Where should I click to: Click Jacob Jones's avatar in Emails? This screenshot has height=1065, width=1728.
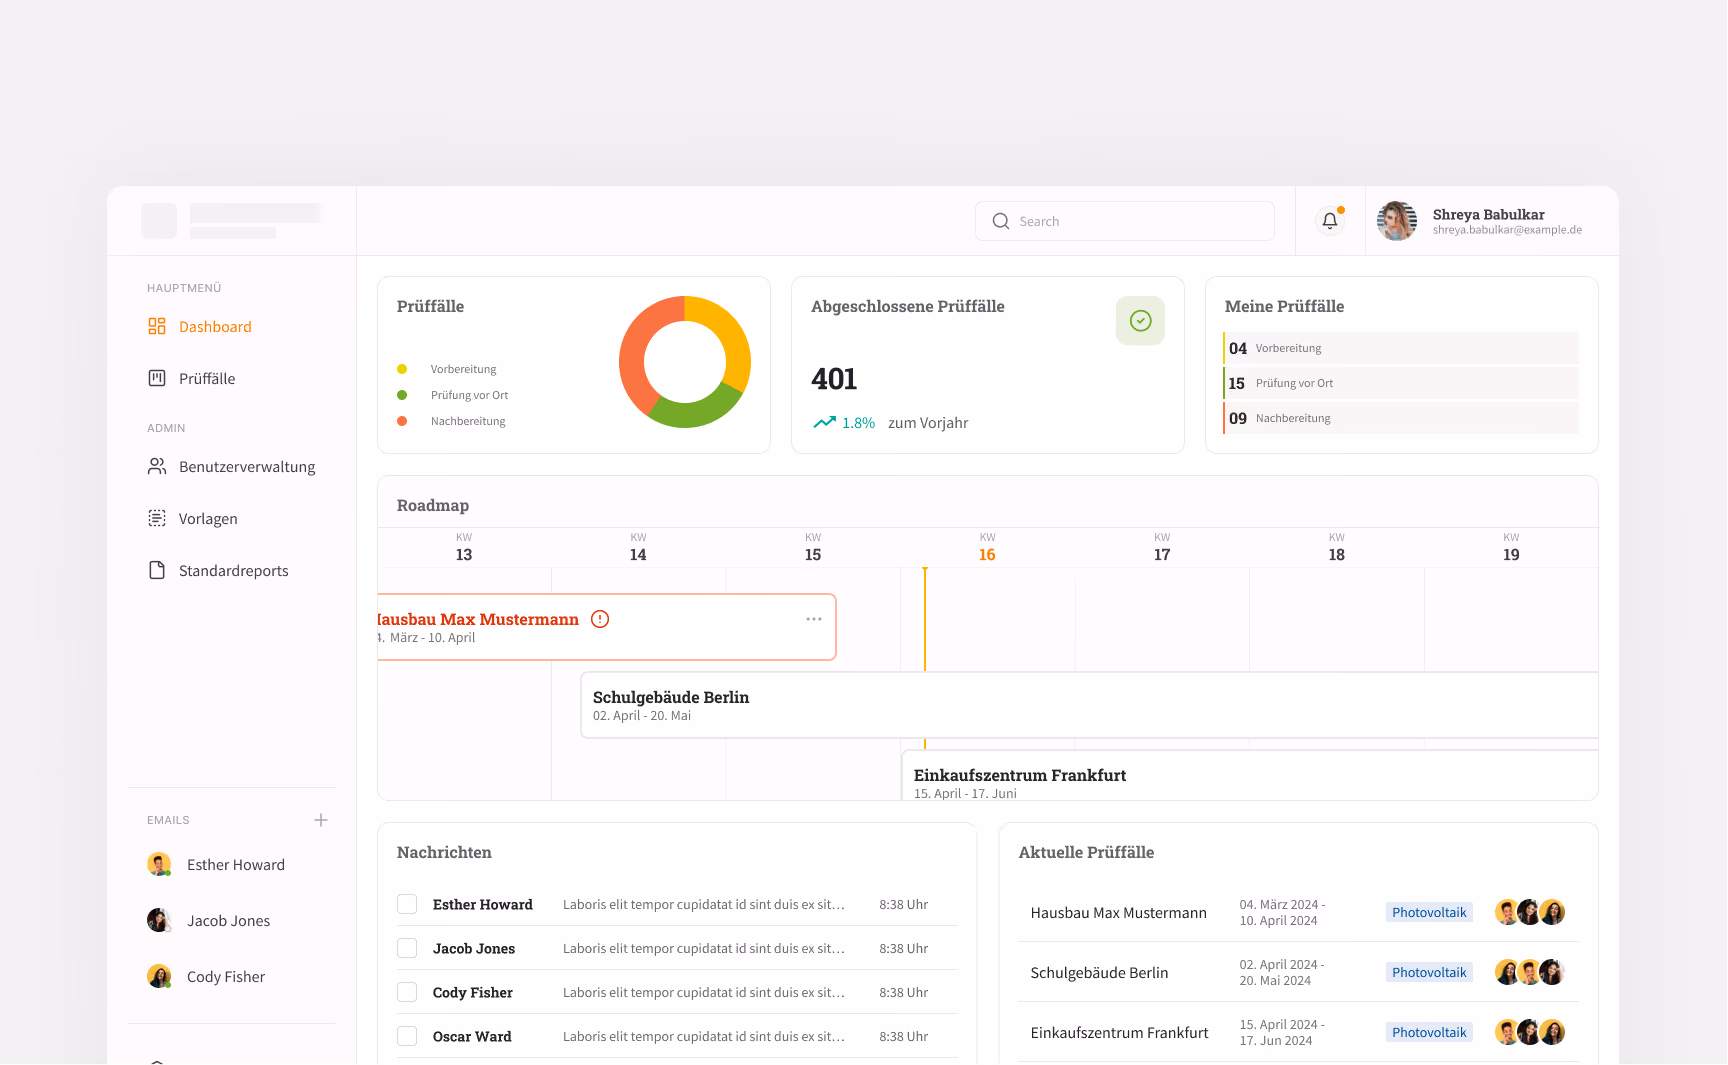point(159,920)
